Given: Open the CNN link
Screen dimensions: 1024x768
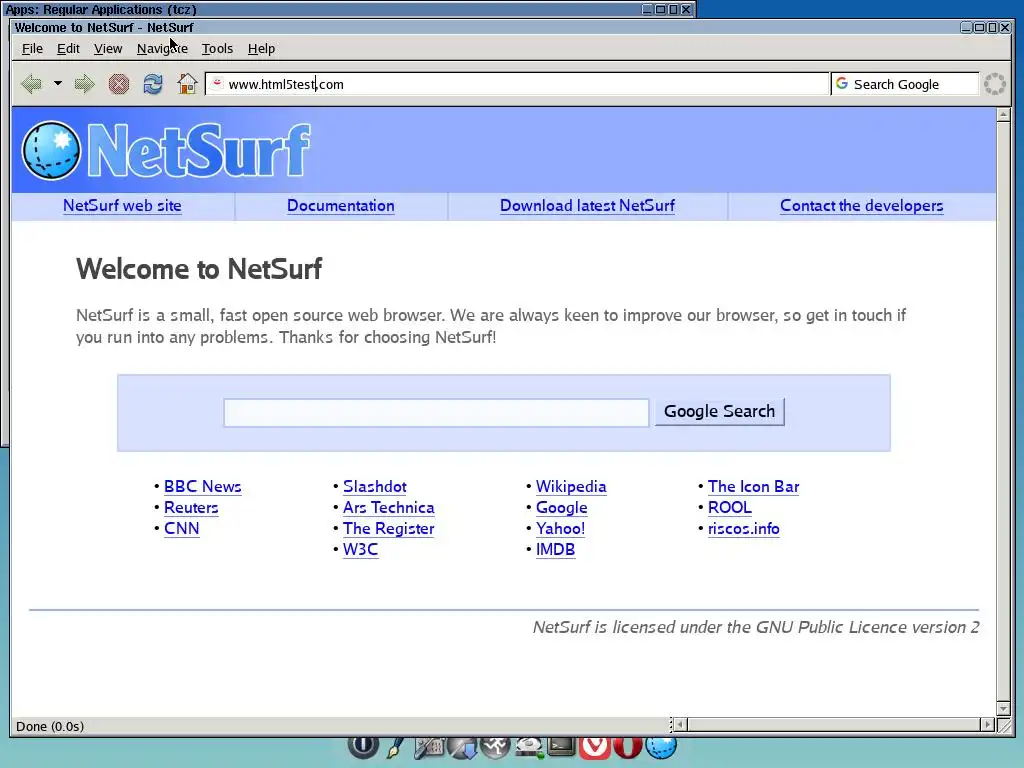Looking at the screenshot, I should 182,528.
